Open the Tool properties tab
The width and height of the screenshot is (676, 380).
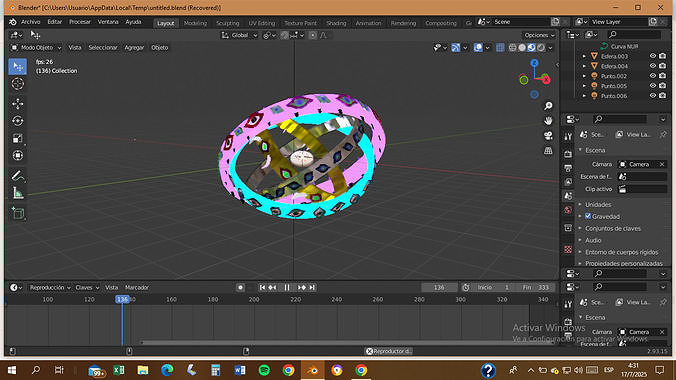tap(568, 137)
